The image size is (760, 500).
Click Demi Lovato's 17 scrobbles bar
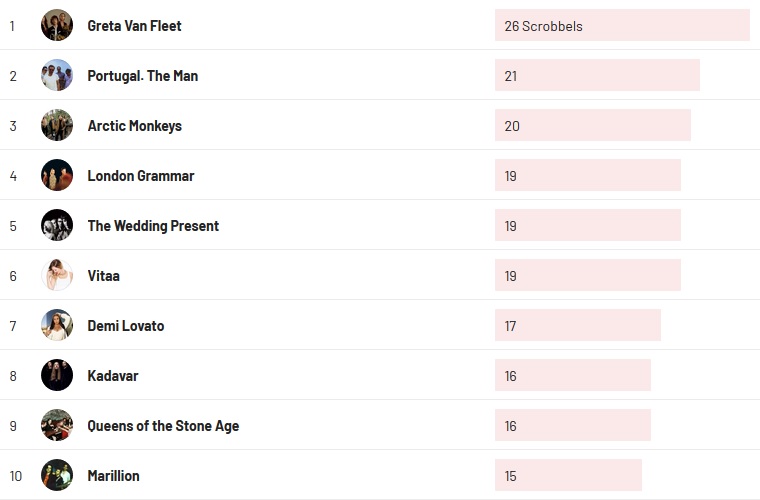[577, 326]
